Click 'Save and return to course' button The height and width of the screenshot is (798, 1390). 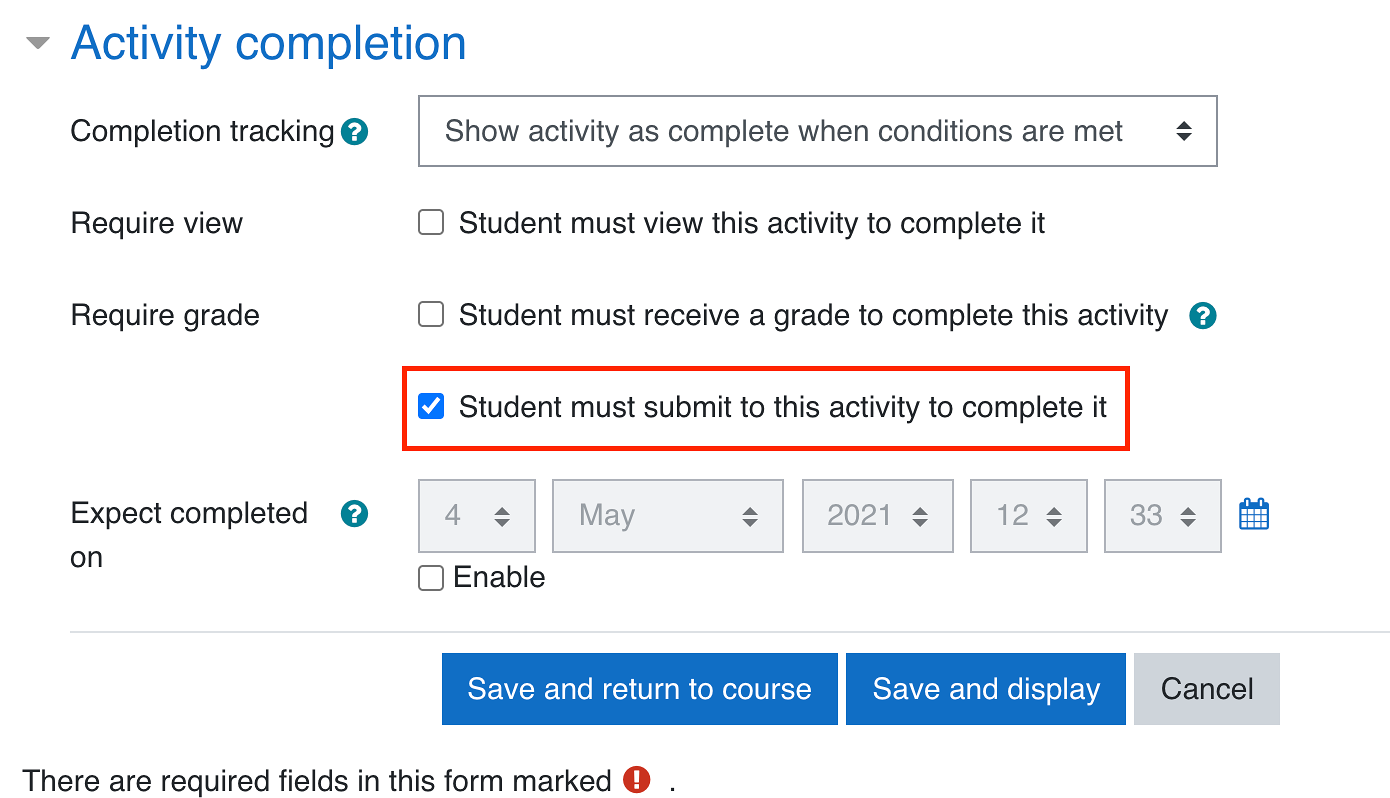pos(639,689)
